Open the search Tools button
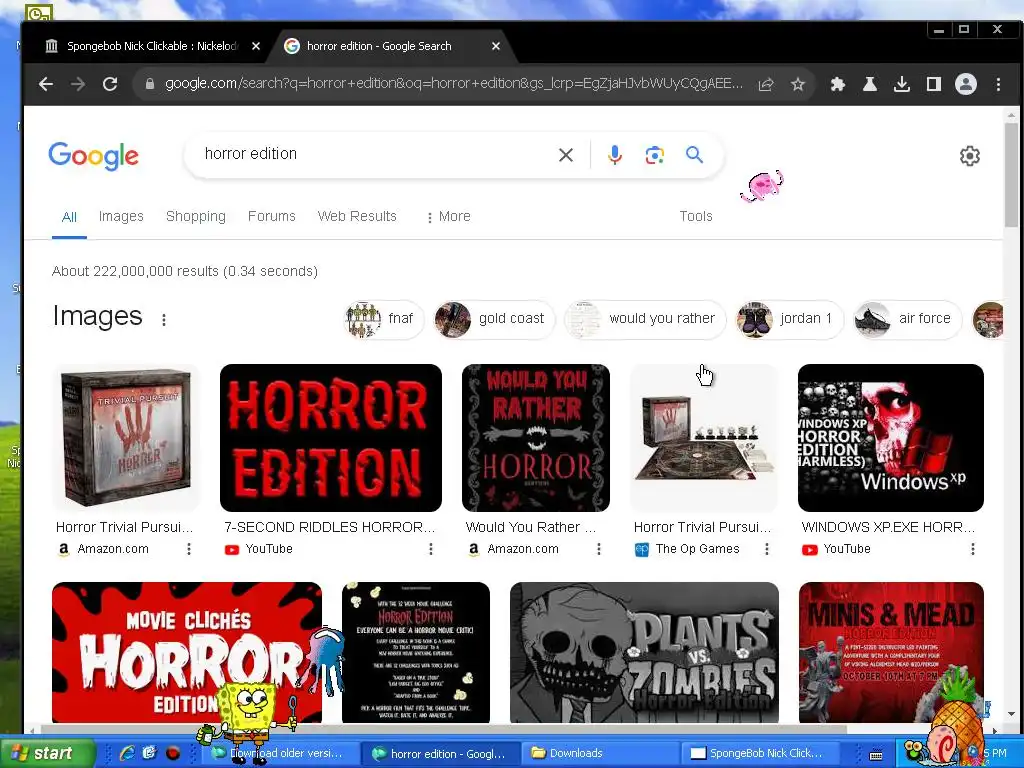The image size is (1024, 768). [696, 216]
